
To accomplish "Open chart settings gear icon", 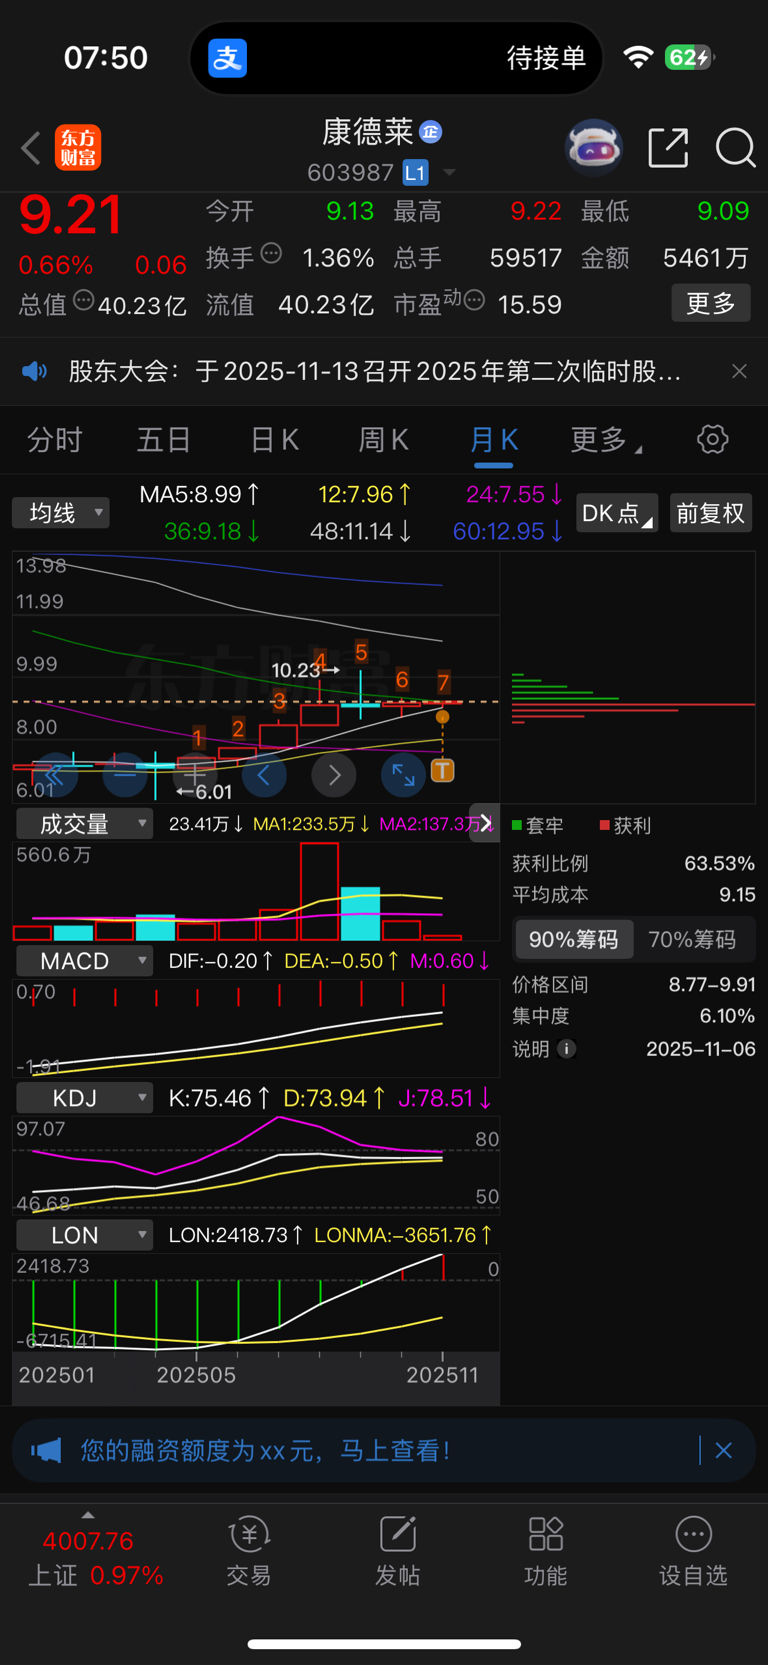I will tap(712, 439).
